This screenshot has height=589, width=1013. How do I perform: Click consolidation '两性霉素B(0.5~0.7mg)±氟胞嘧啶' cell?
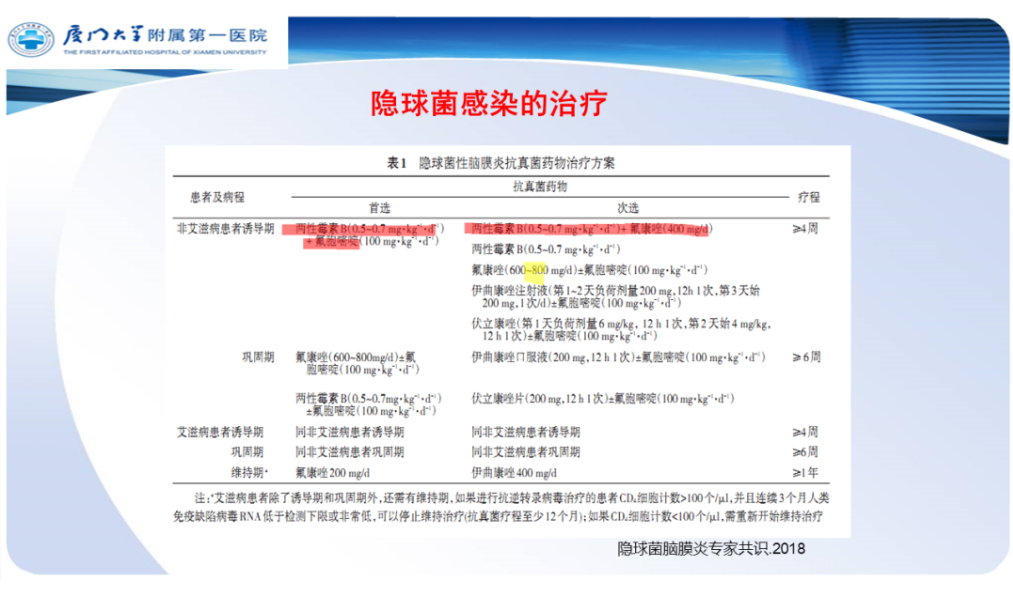368,405
